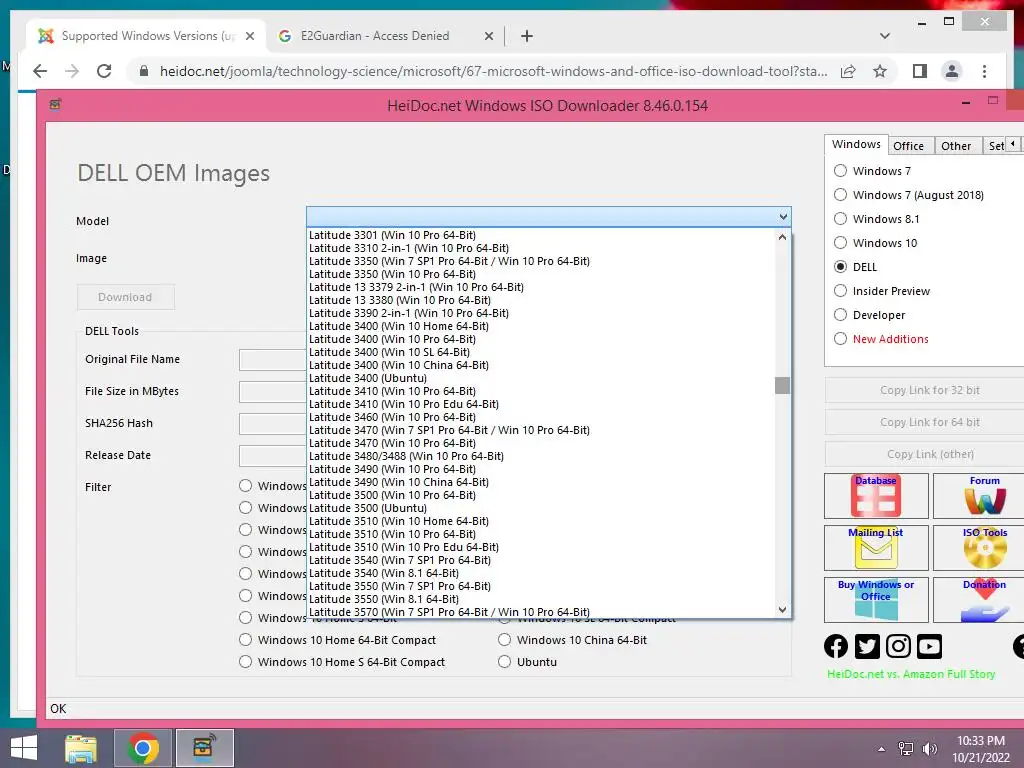Choose Windows 10 Home 64-Bit Compact filter
The width and height of the screenshot is (1024, 768).
pos(246,640)
